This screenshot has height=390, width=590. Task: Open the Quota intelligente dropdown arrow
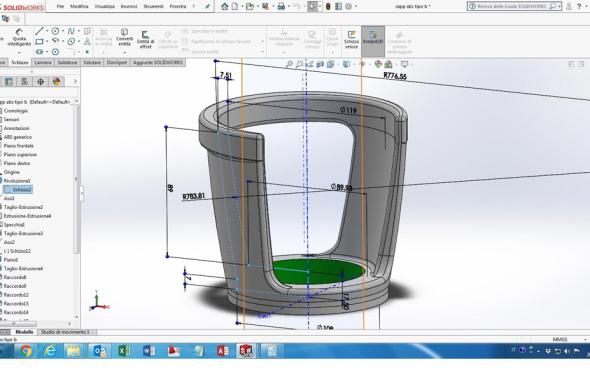[x=19, y=52]
